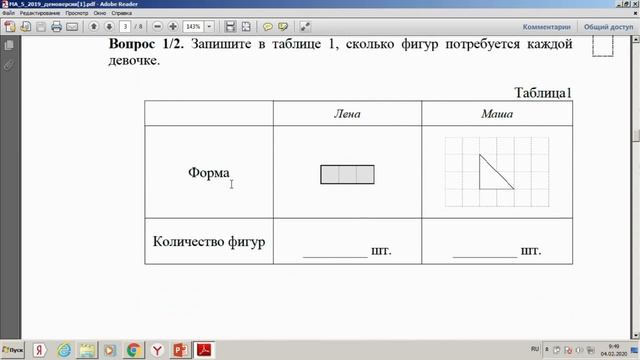The image size is (640, 360).
Task: Open the Пуск start button
Action: (13, 350)
